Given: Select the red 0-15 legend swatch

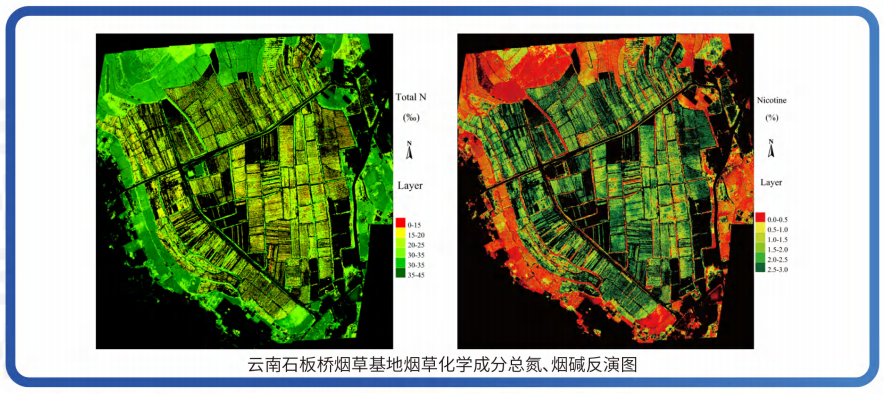Looking at the screenshot, I should click(400, 223).
